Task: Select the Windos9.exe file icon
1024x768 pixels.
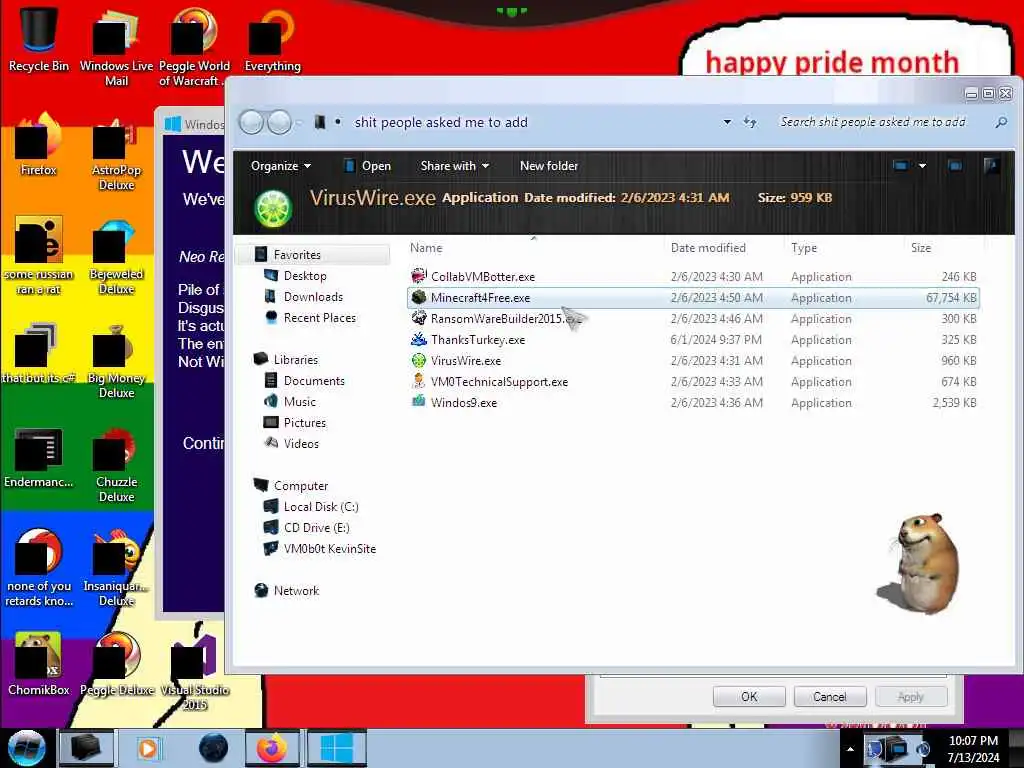Action: 419,402
